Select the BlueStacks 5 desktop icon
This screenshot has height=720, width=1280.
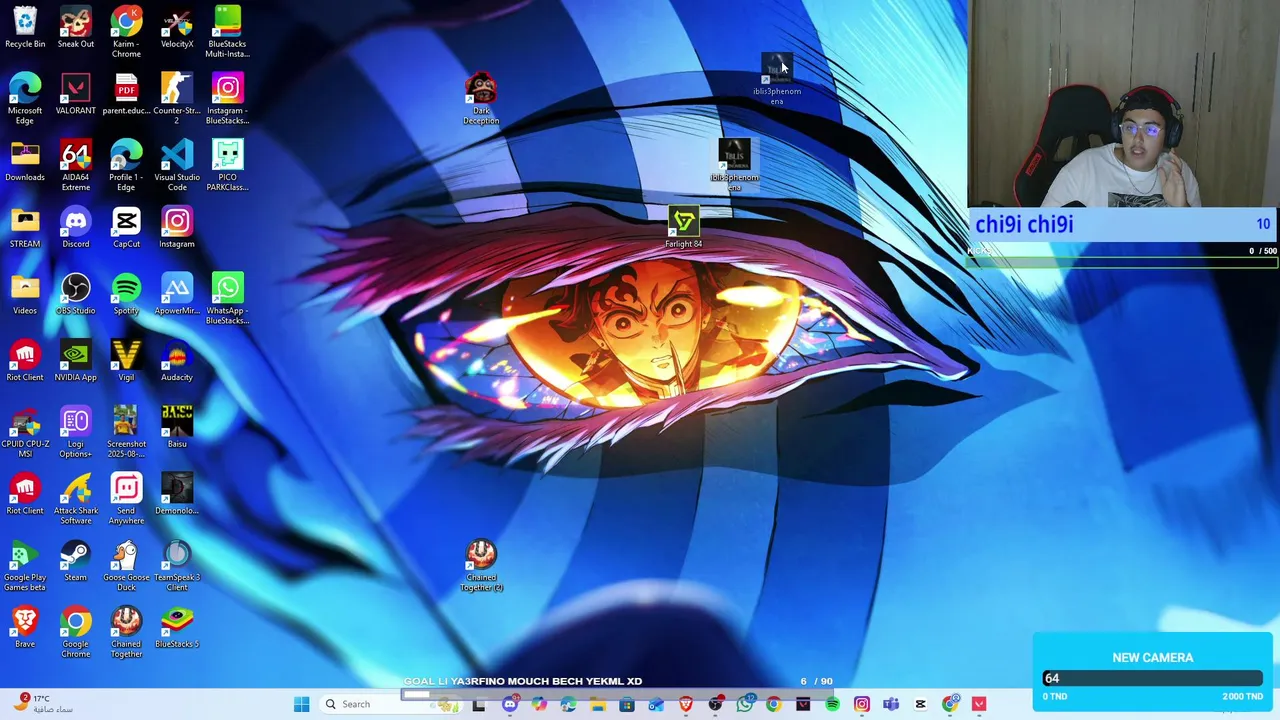pyautogui.click(x=177, y=628)
